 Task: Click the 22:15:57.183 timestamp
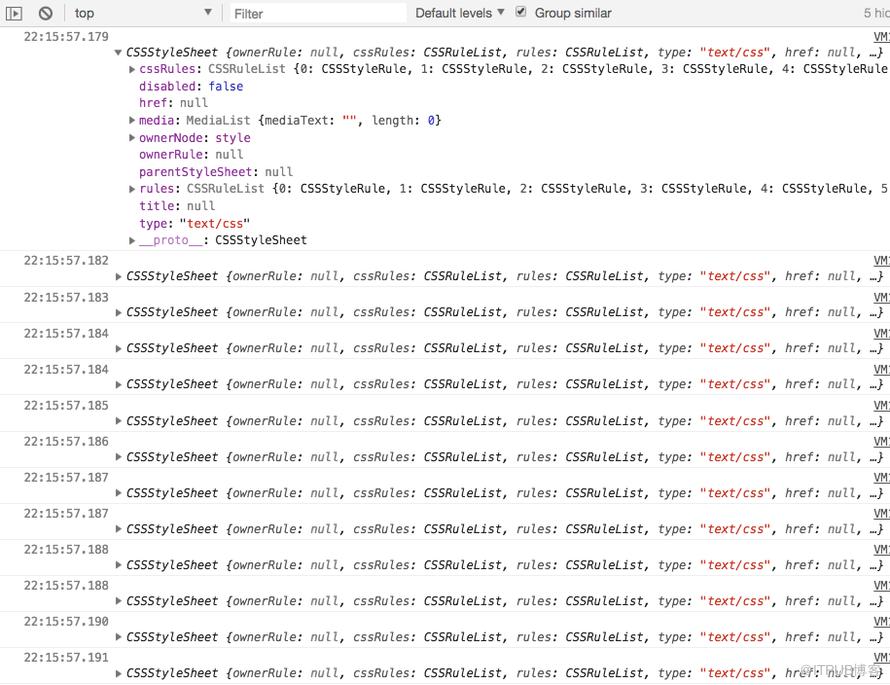tap(66, 297)
